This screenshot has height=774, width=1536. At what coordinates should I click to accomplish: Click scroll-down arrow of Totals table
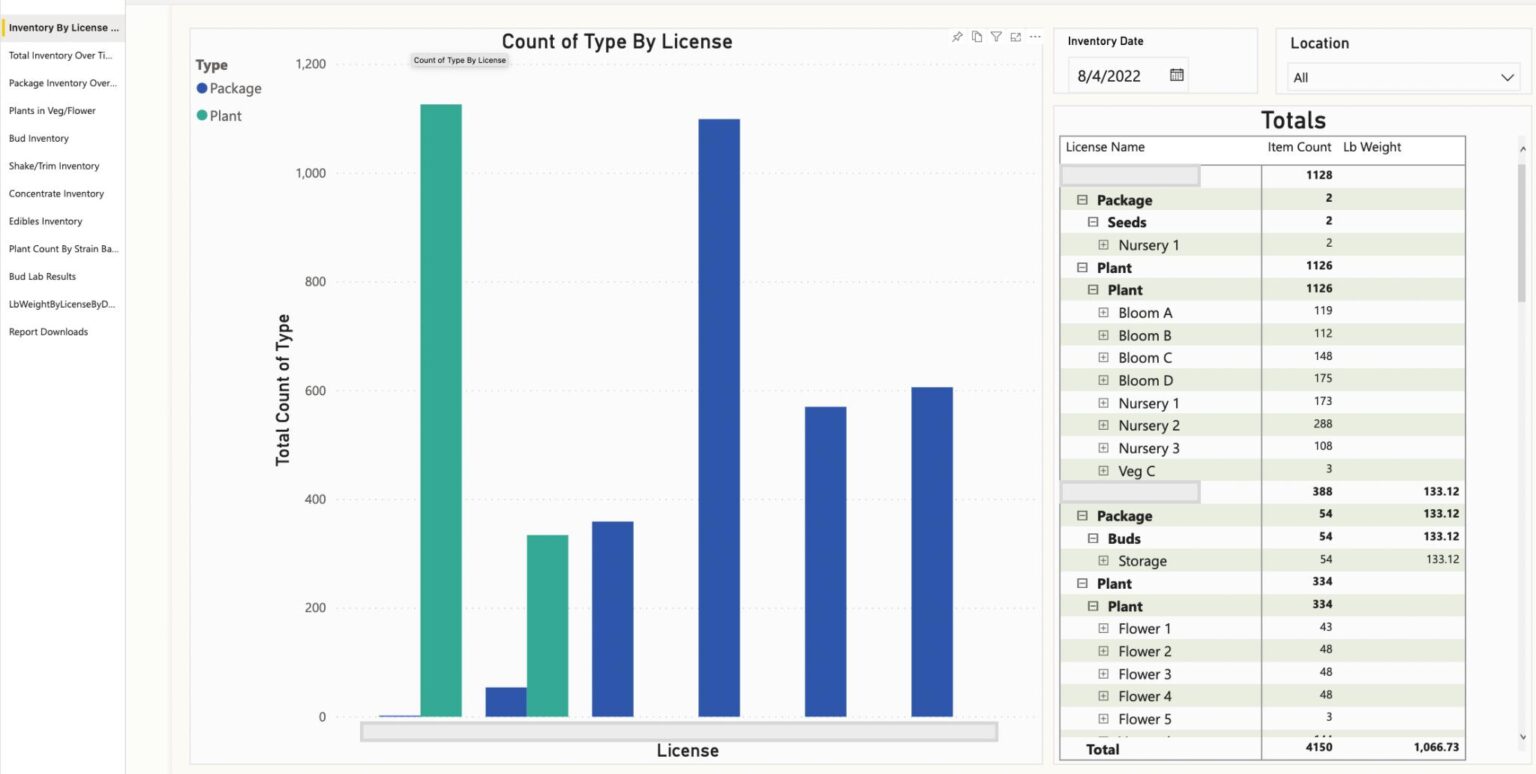[x=1522, y=737]
